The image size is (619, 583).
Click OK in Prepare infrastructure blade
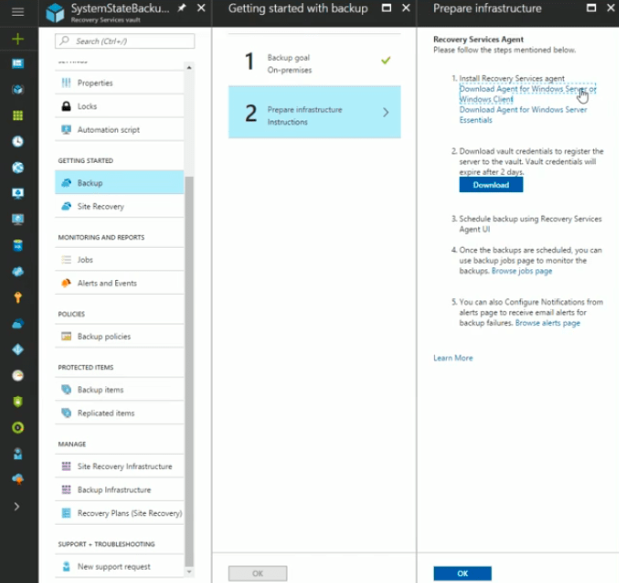462,573
